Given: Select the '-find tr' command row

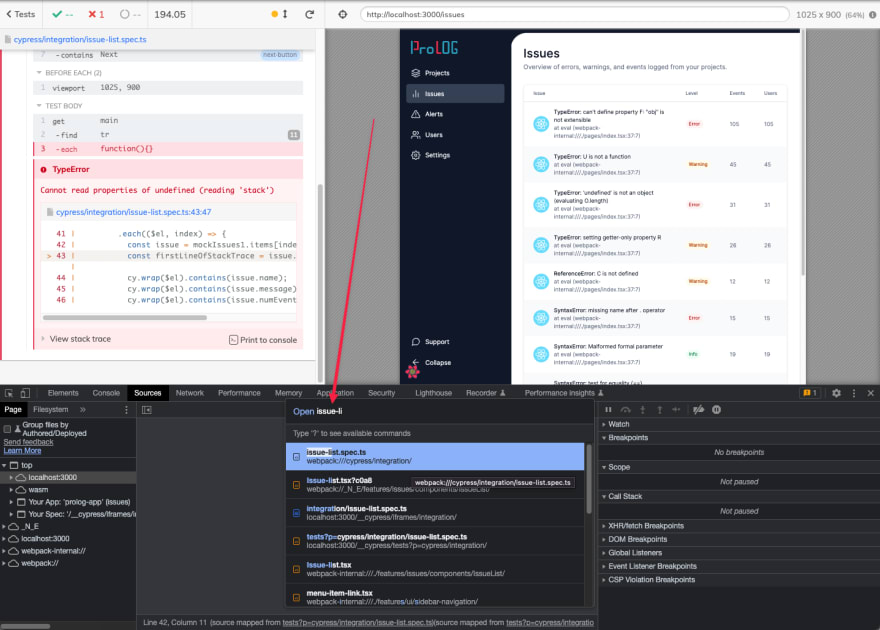Looking at the screenshot, I should (x=168, y=135).
